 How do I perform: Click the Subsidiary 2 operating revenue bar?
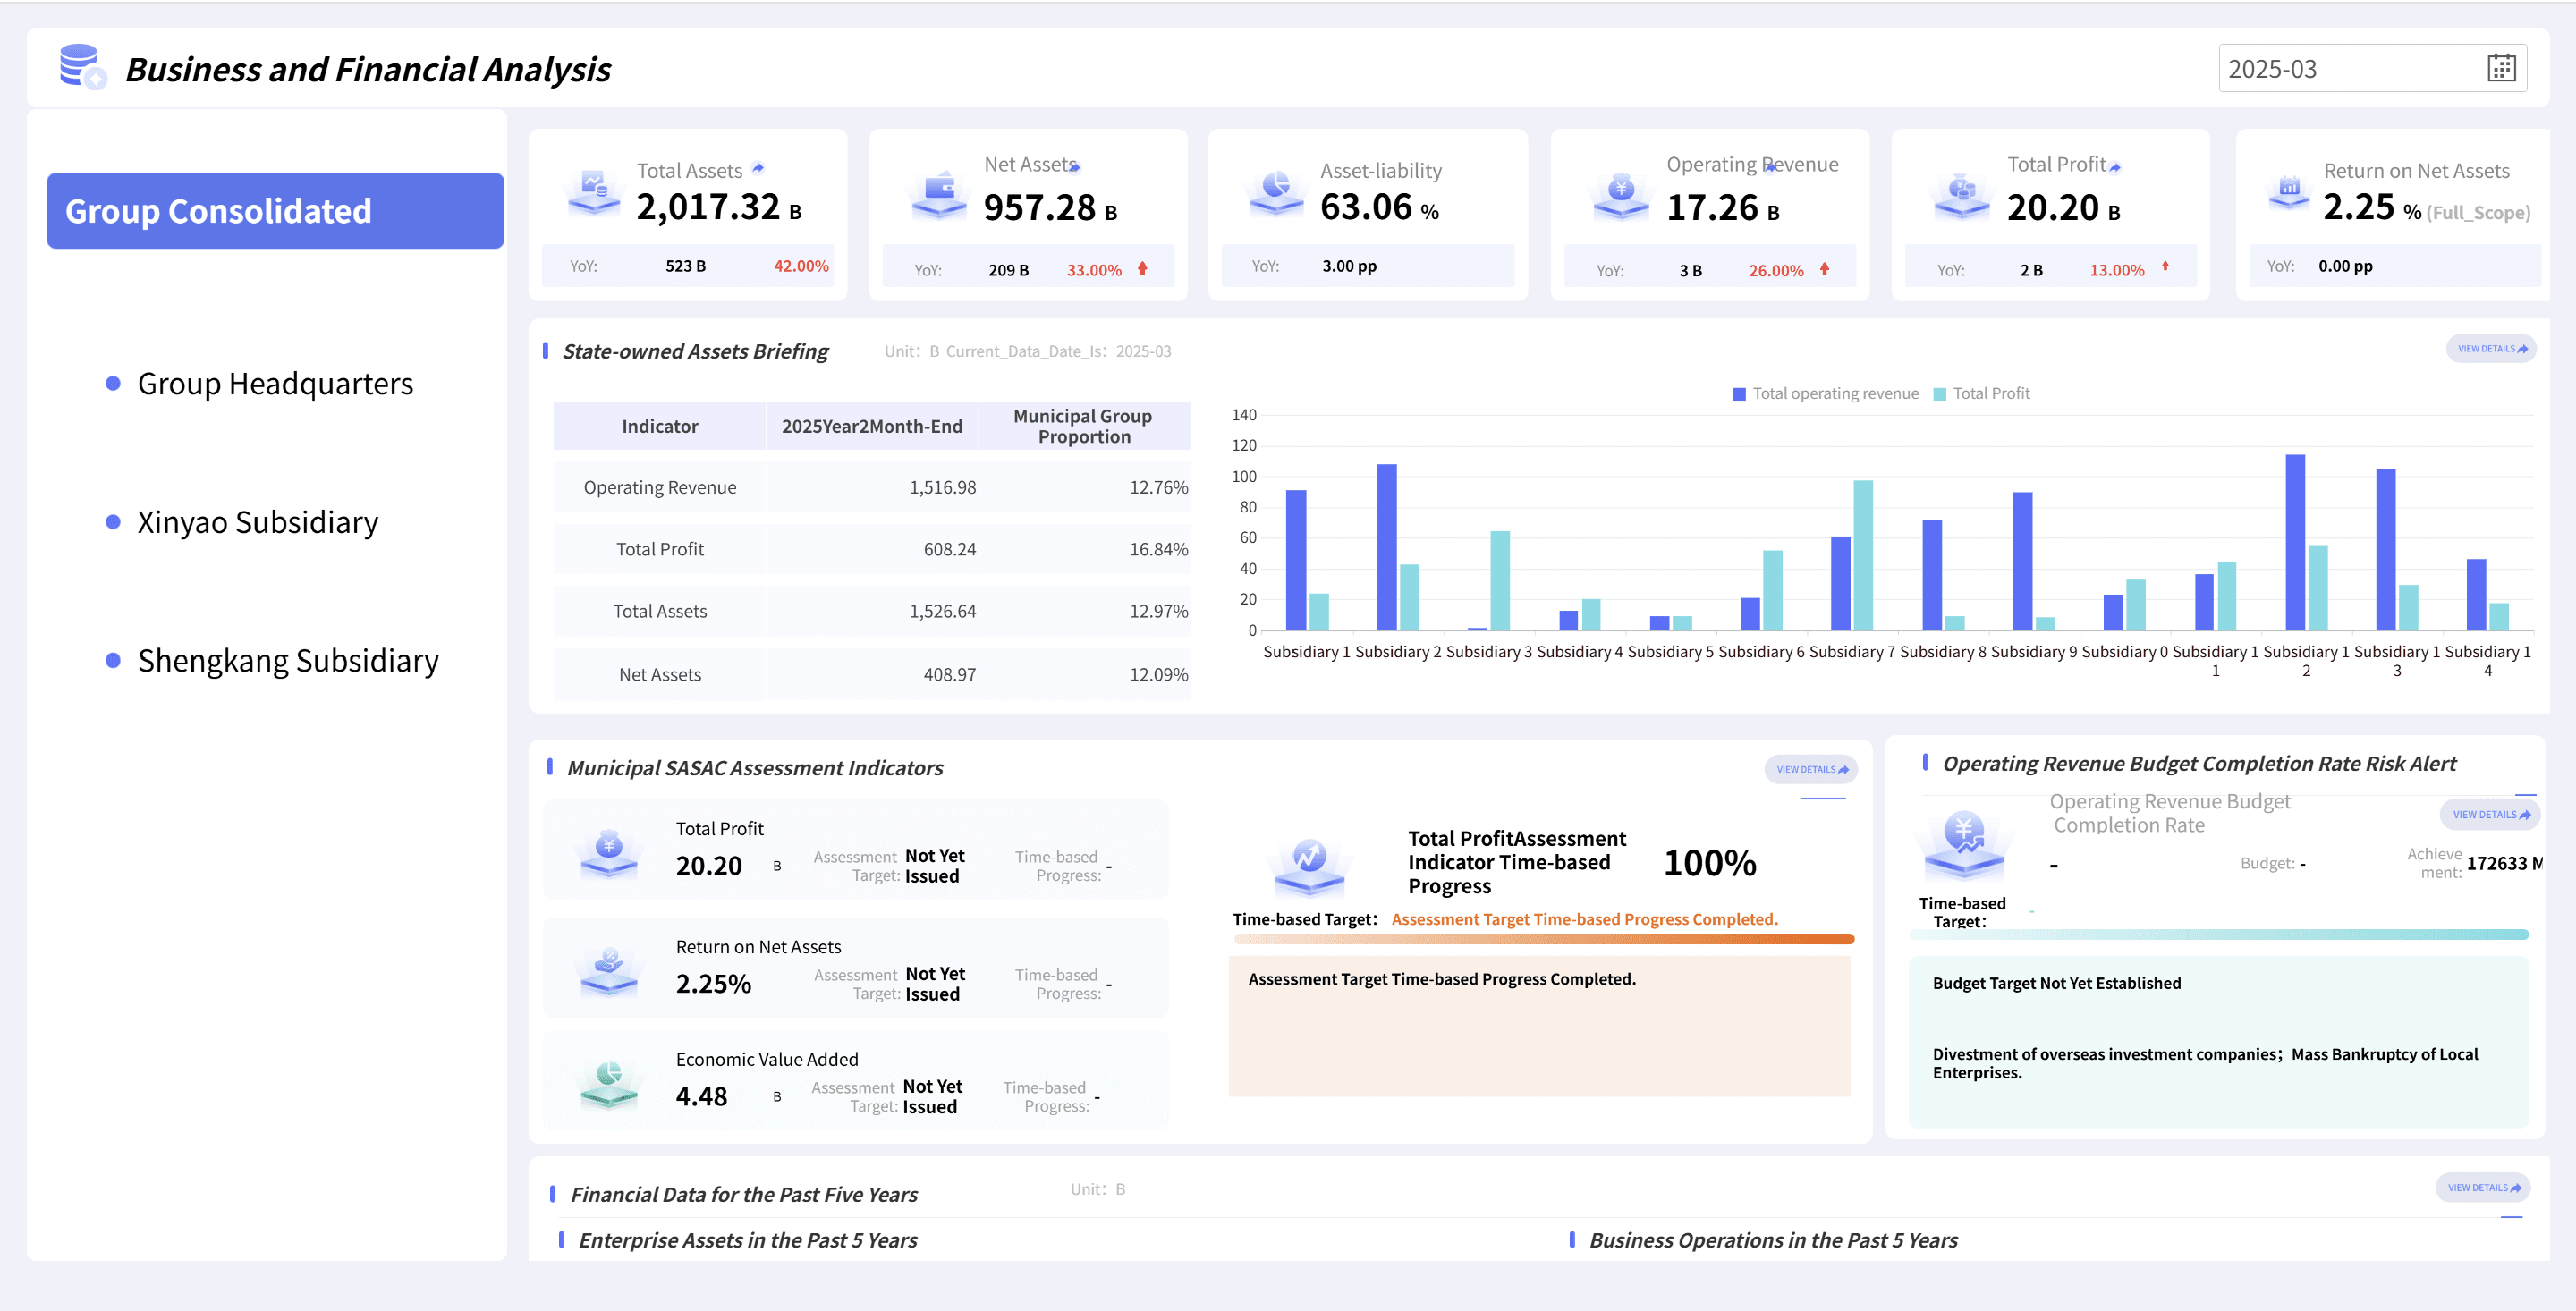(1387, 547)
